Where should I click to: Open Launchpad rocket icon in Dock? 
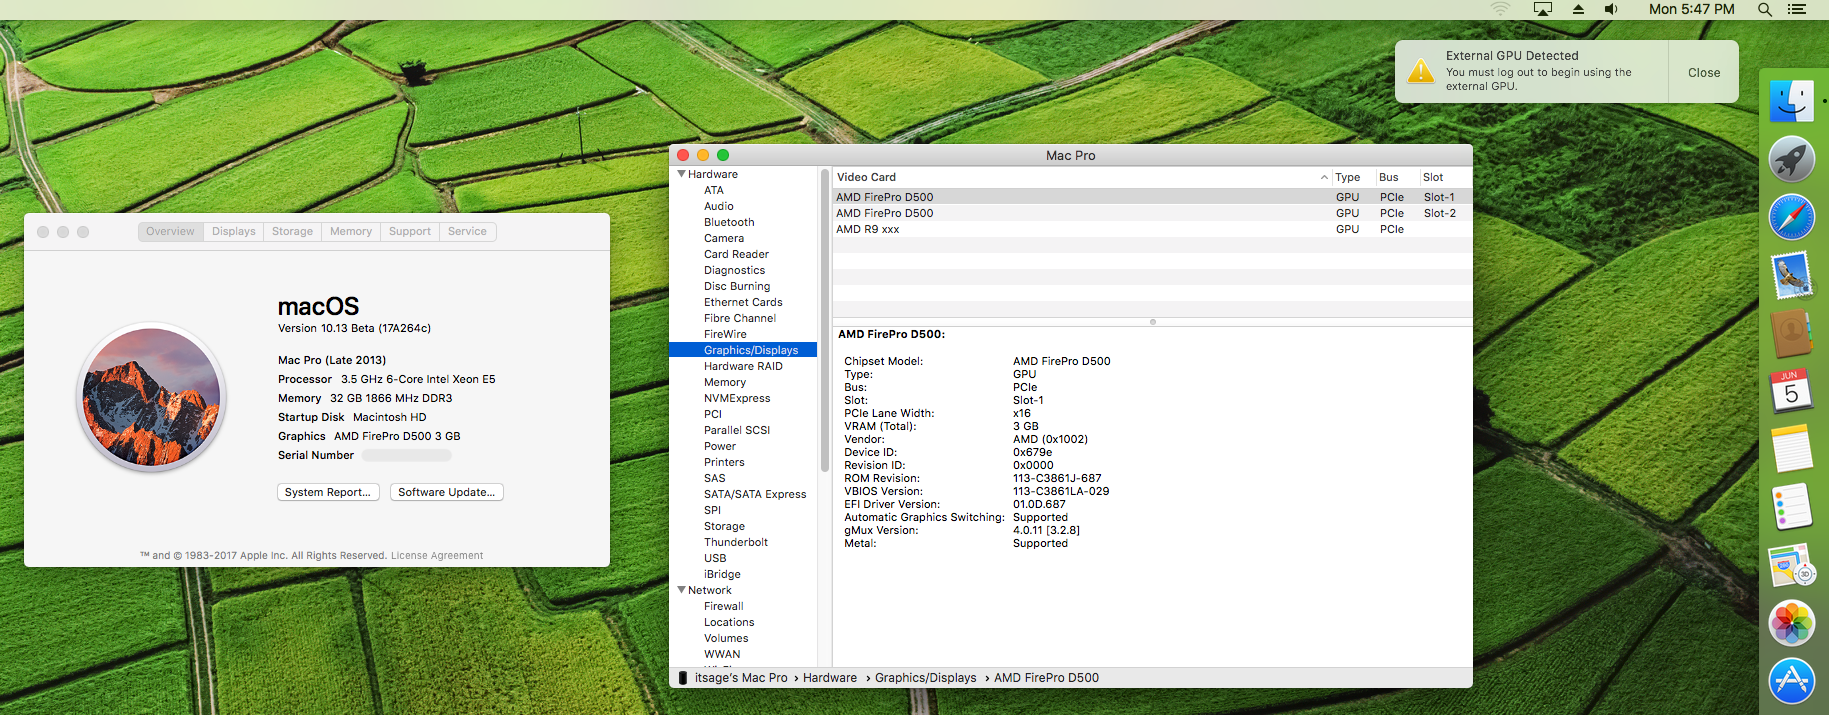(x=1791, y=159)
